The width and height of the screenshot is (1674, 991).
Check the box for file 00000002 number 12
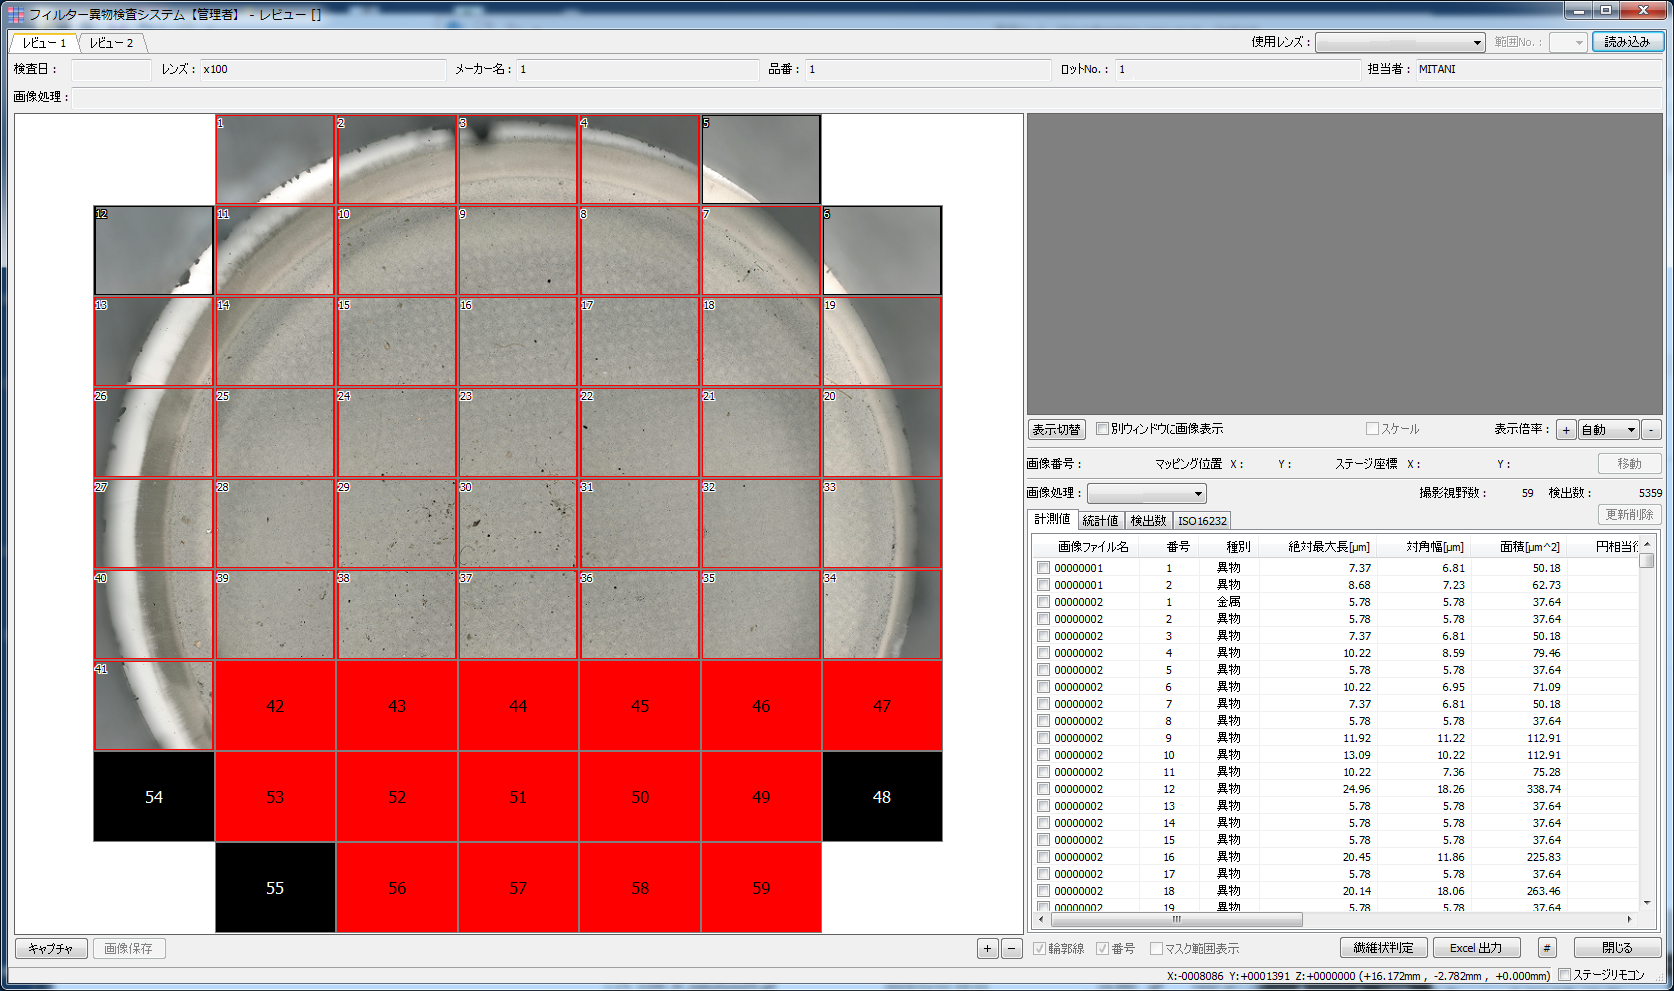1043,789
